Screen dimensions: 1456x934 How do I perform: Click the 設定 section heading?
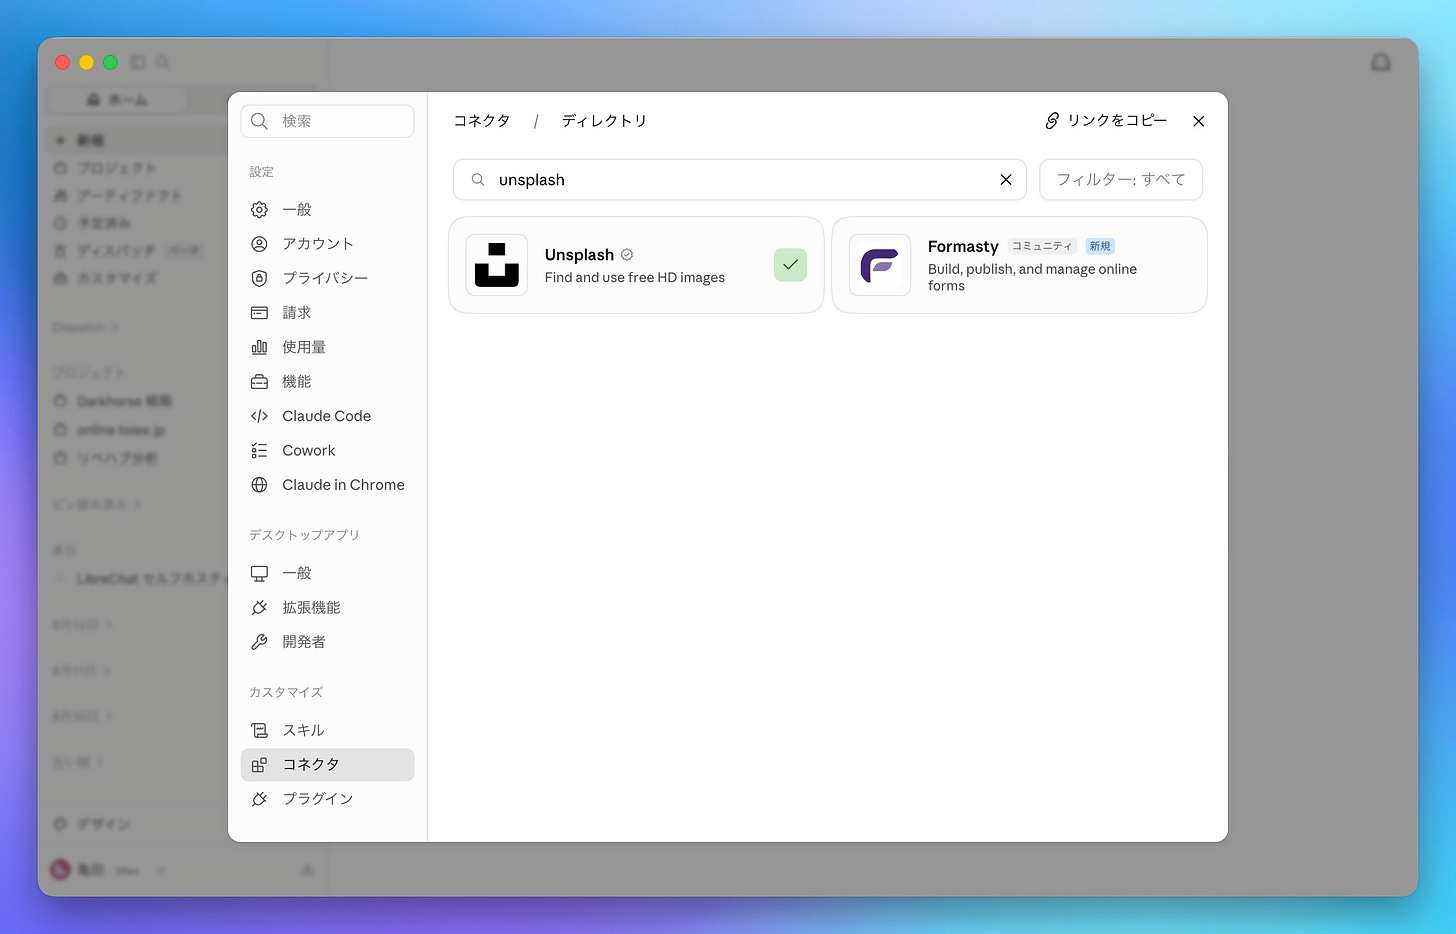coord(262,172)
